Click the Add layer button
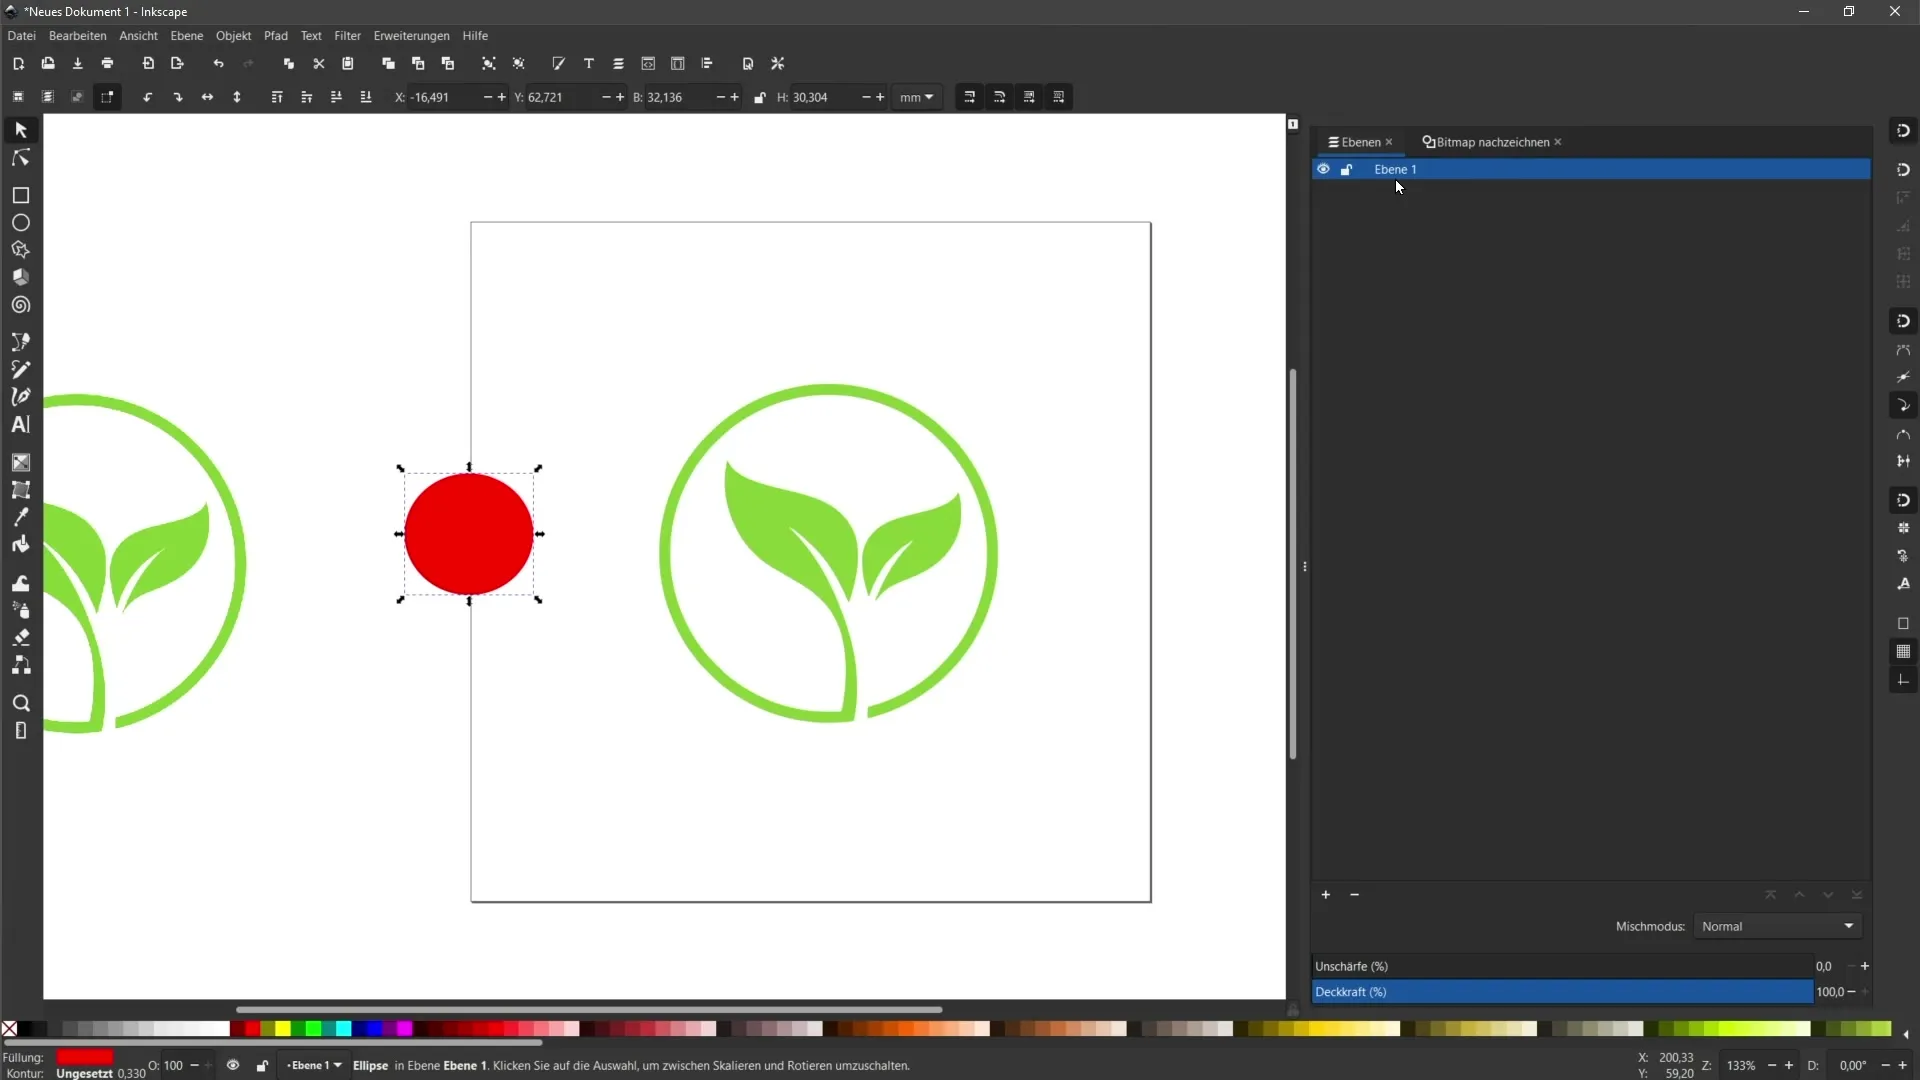This screenshot has height=1080, width=1920. tap(1325, 894)
